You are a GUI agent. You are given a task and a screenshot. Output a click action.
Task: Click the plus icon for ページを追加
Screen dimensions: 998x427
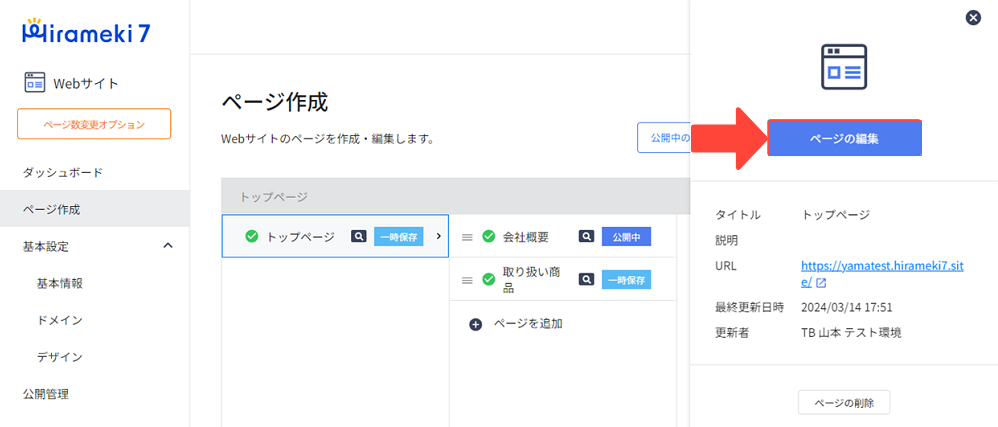(x=475, y=324)
